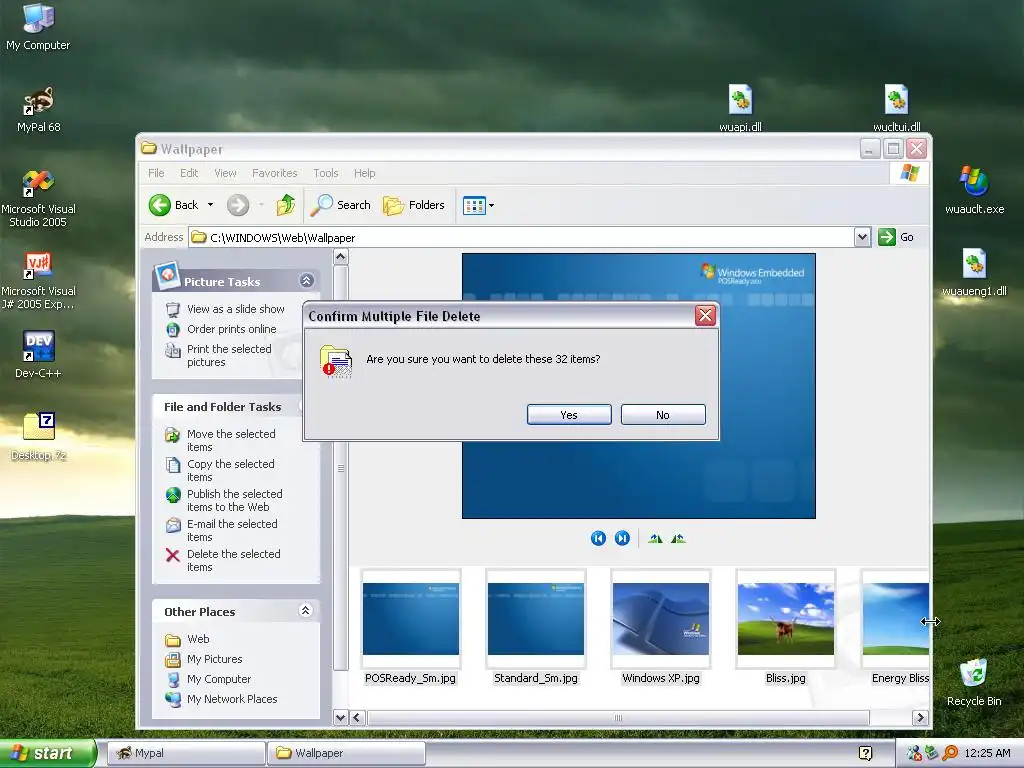Screen dimensions: 1024x768
Task: Click the Wallpaper taskbar button
Action: click(345, 753)
